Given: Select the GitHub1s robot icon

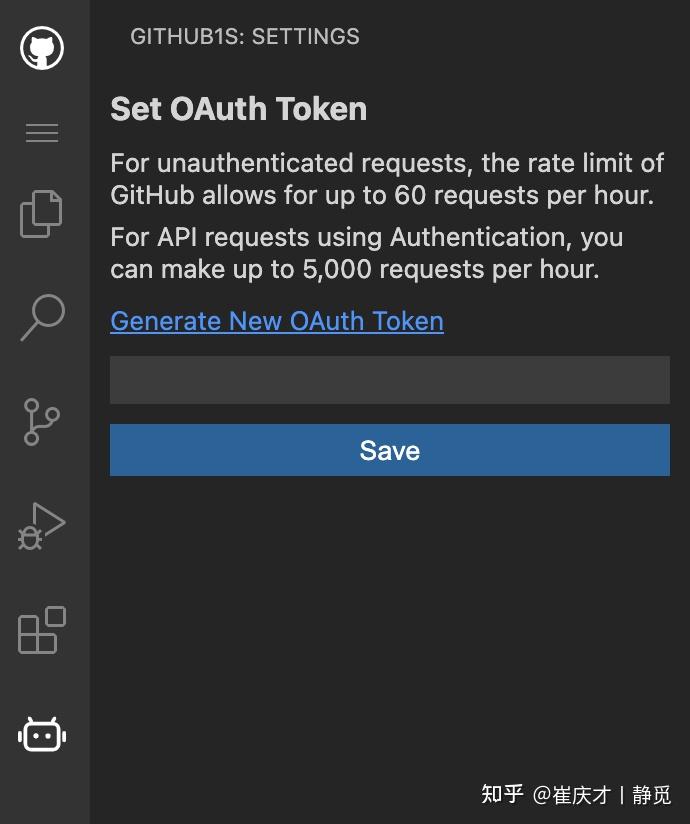Looking at the screenshot, I should [41, 735].
